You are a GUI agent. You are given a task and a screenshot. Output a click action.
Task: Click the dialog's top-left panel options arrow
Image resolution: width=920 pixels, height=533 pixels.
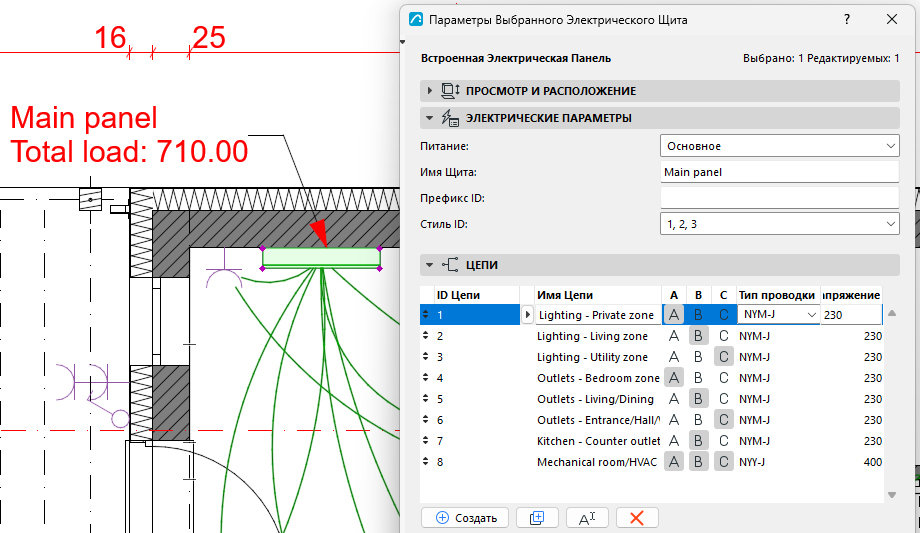coord(402,42)
